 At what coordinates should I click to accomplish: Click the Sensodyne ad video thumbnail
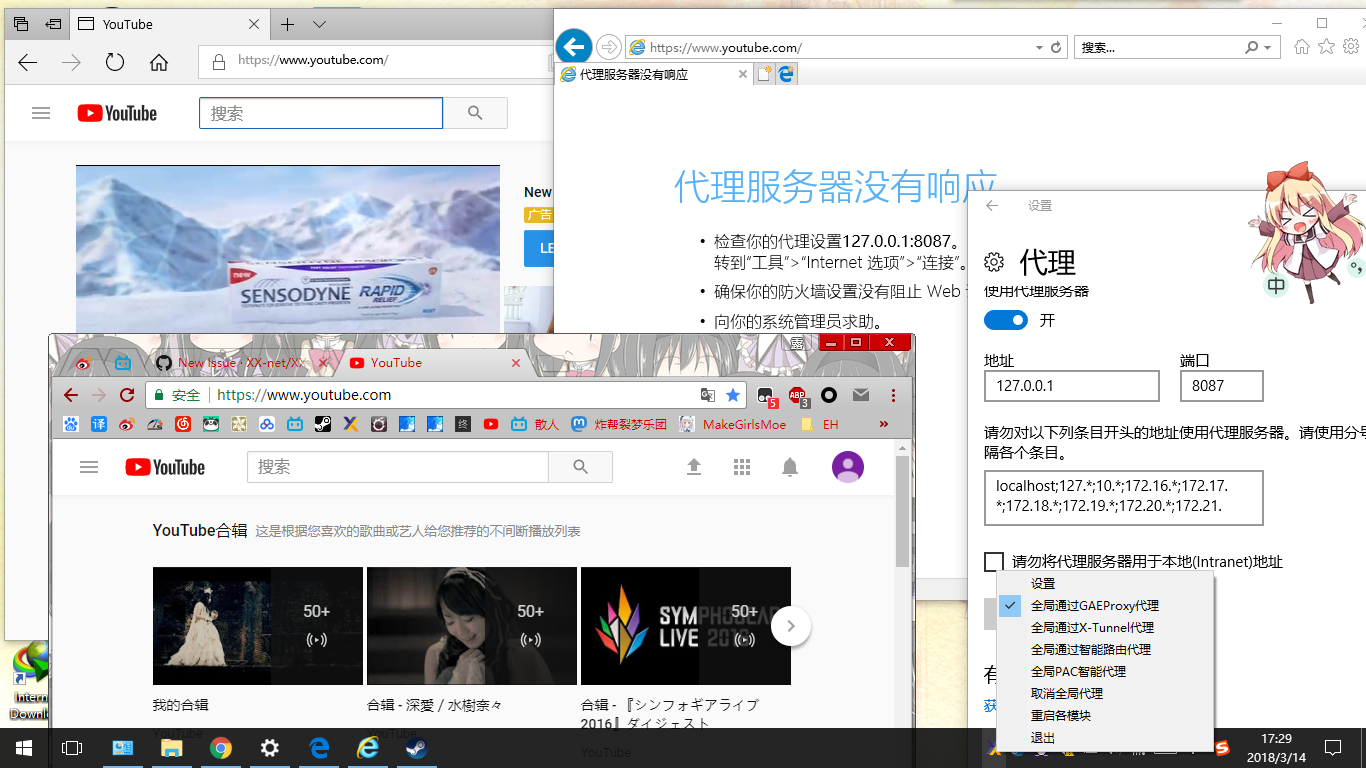(x=288, y=248)
